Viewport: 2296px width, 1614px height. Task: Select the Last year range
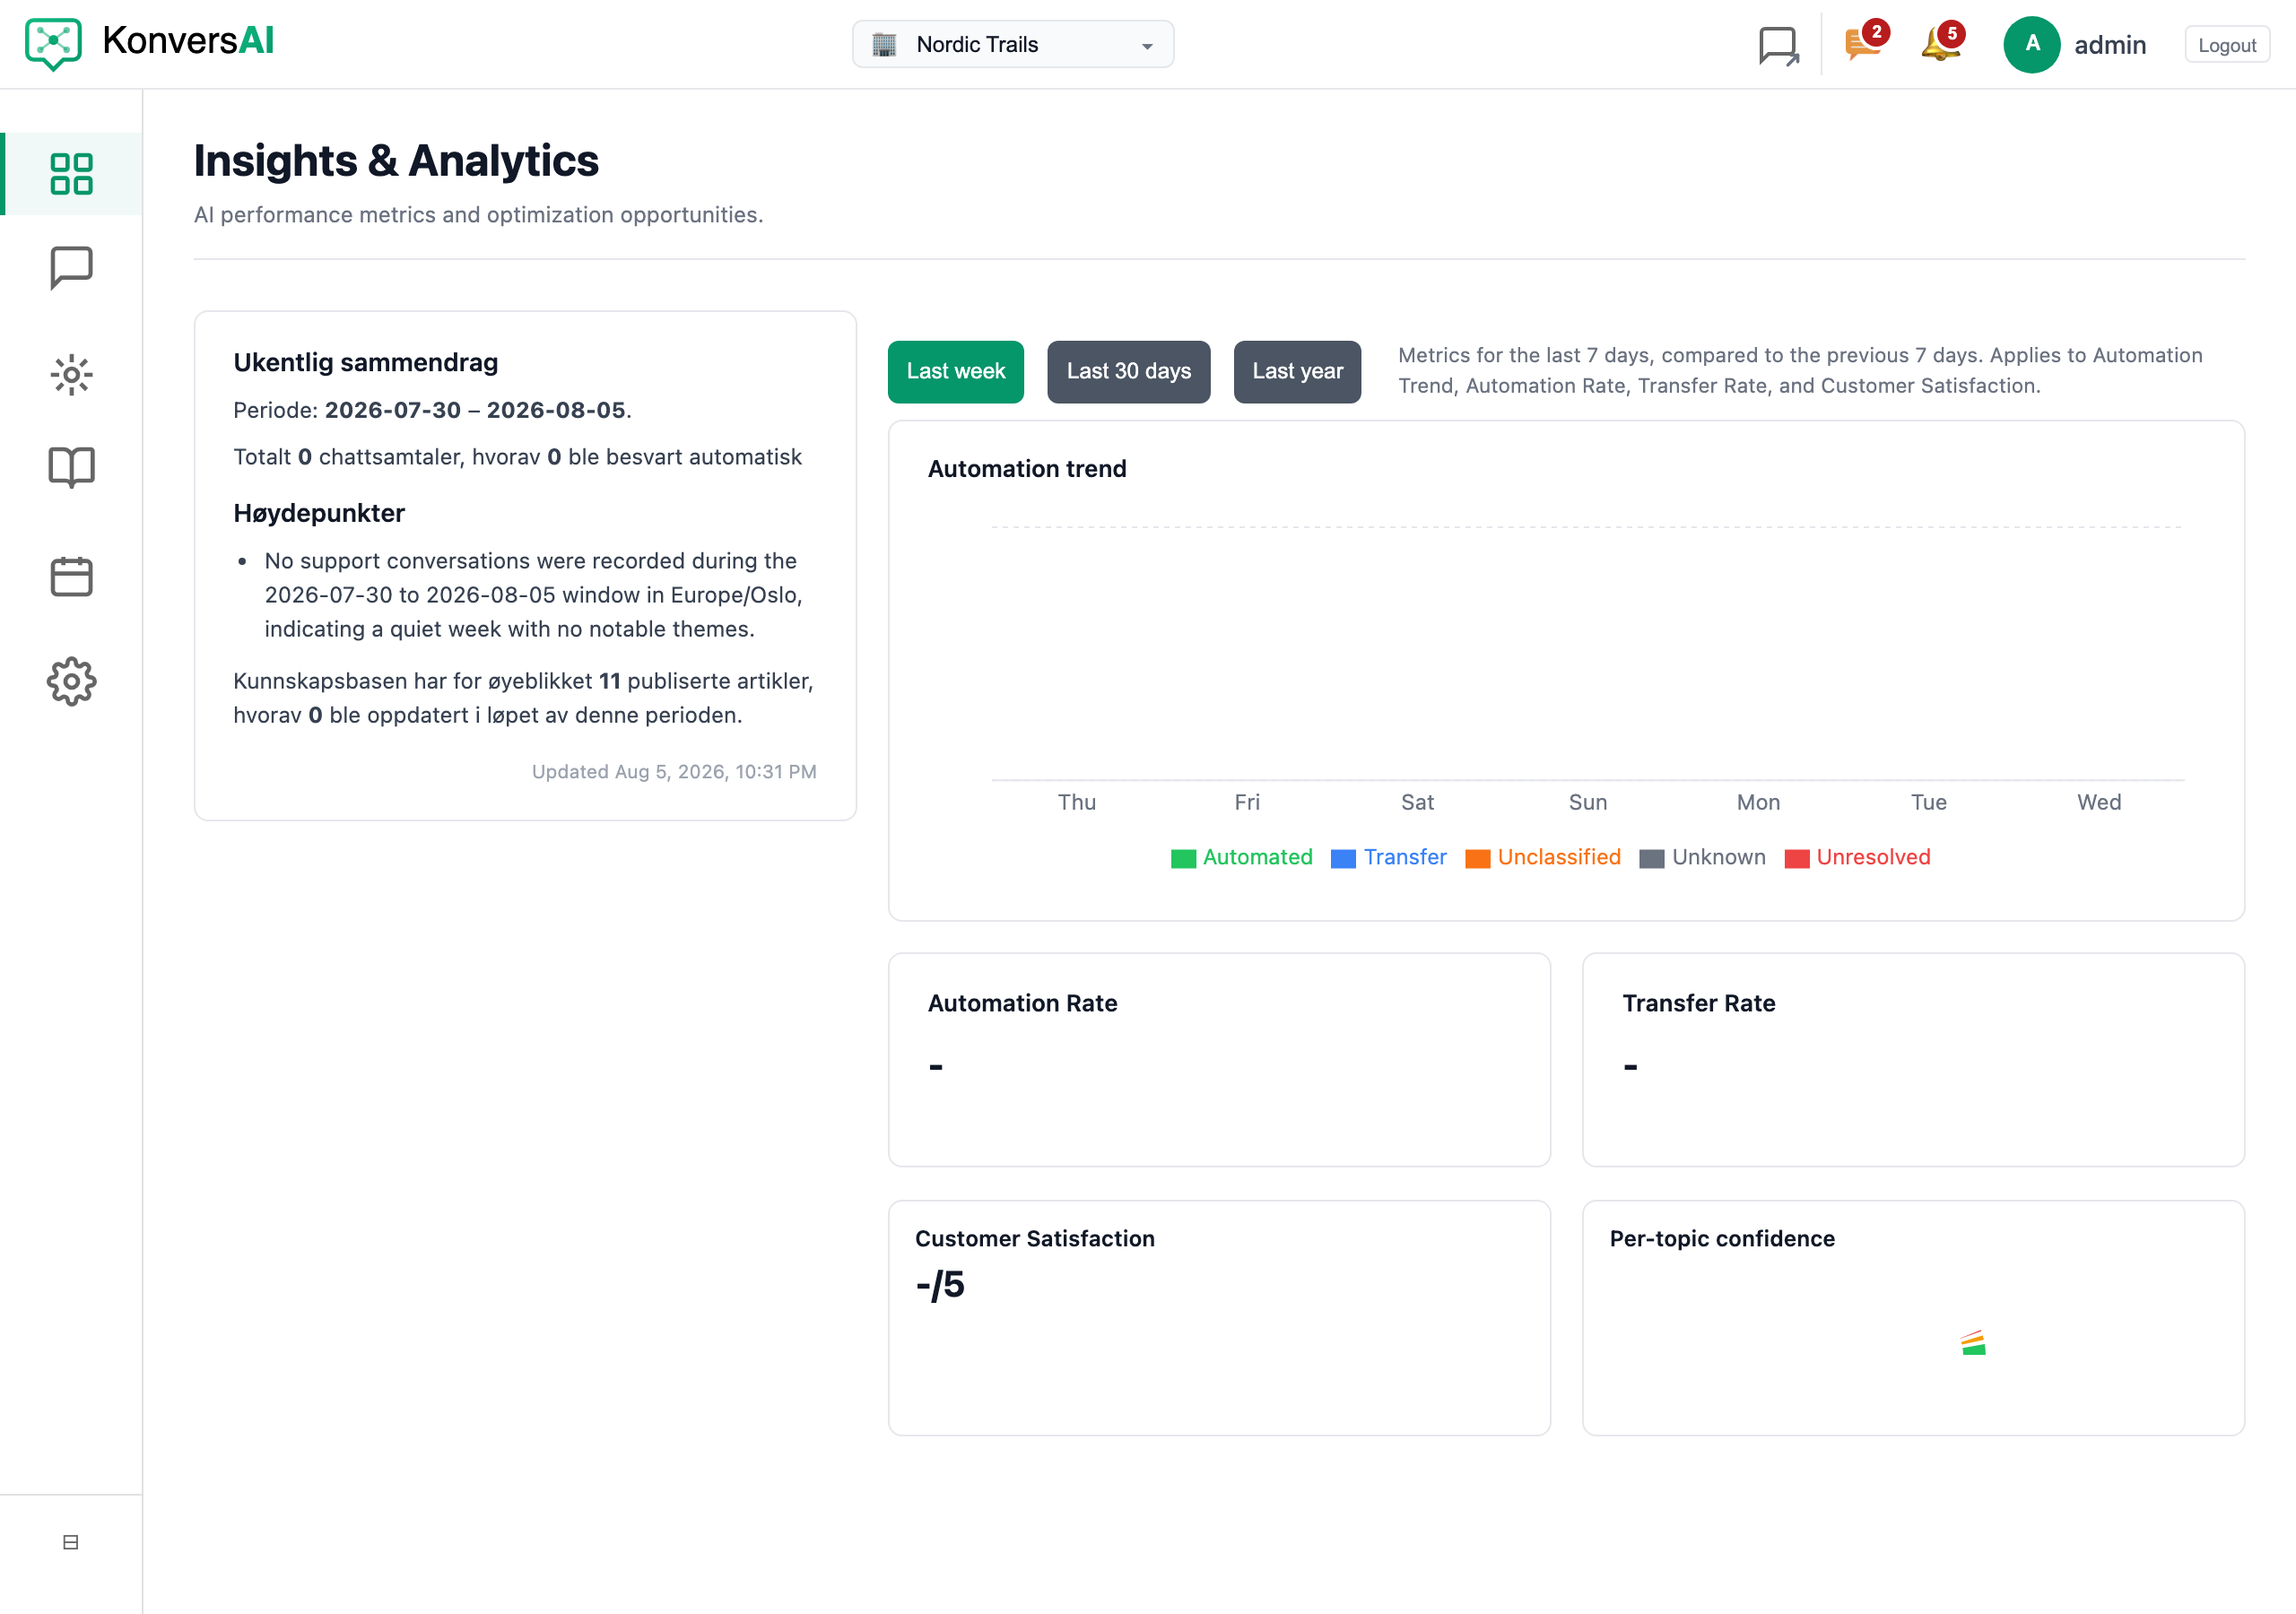tap(1297, 371)
